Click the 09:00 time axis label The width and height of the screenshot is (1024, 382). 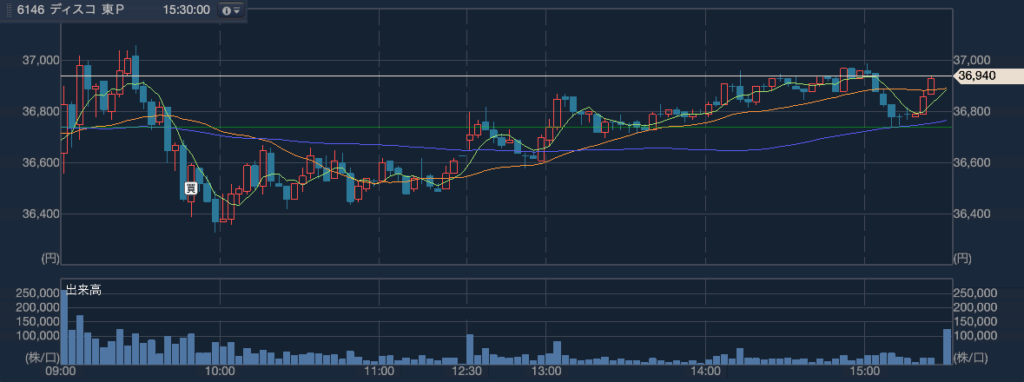tap(60, 372)
